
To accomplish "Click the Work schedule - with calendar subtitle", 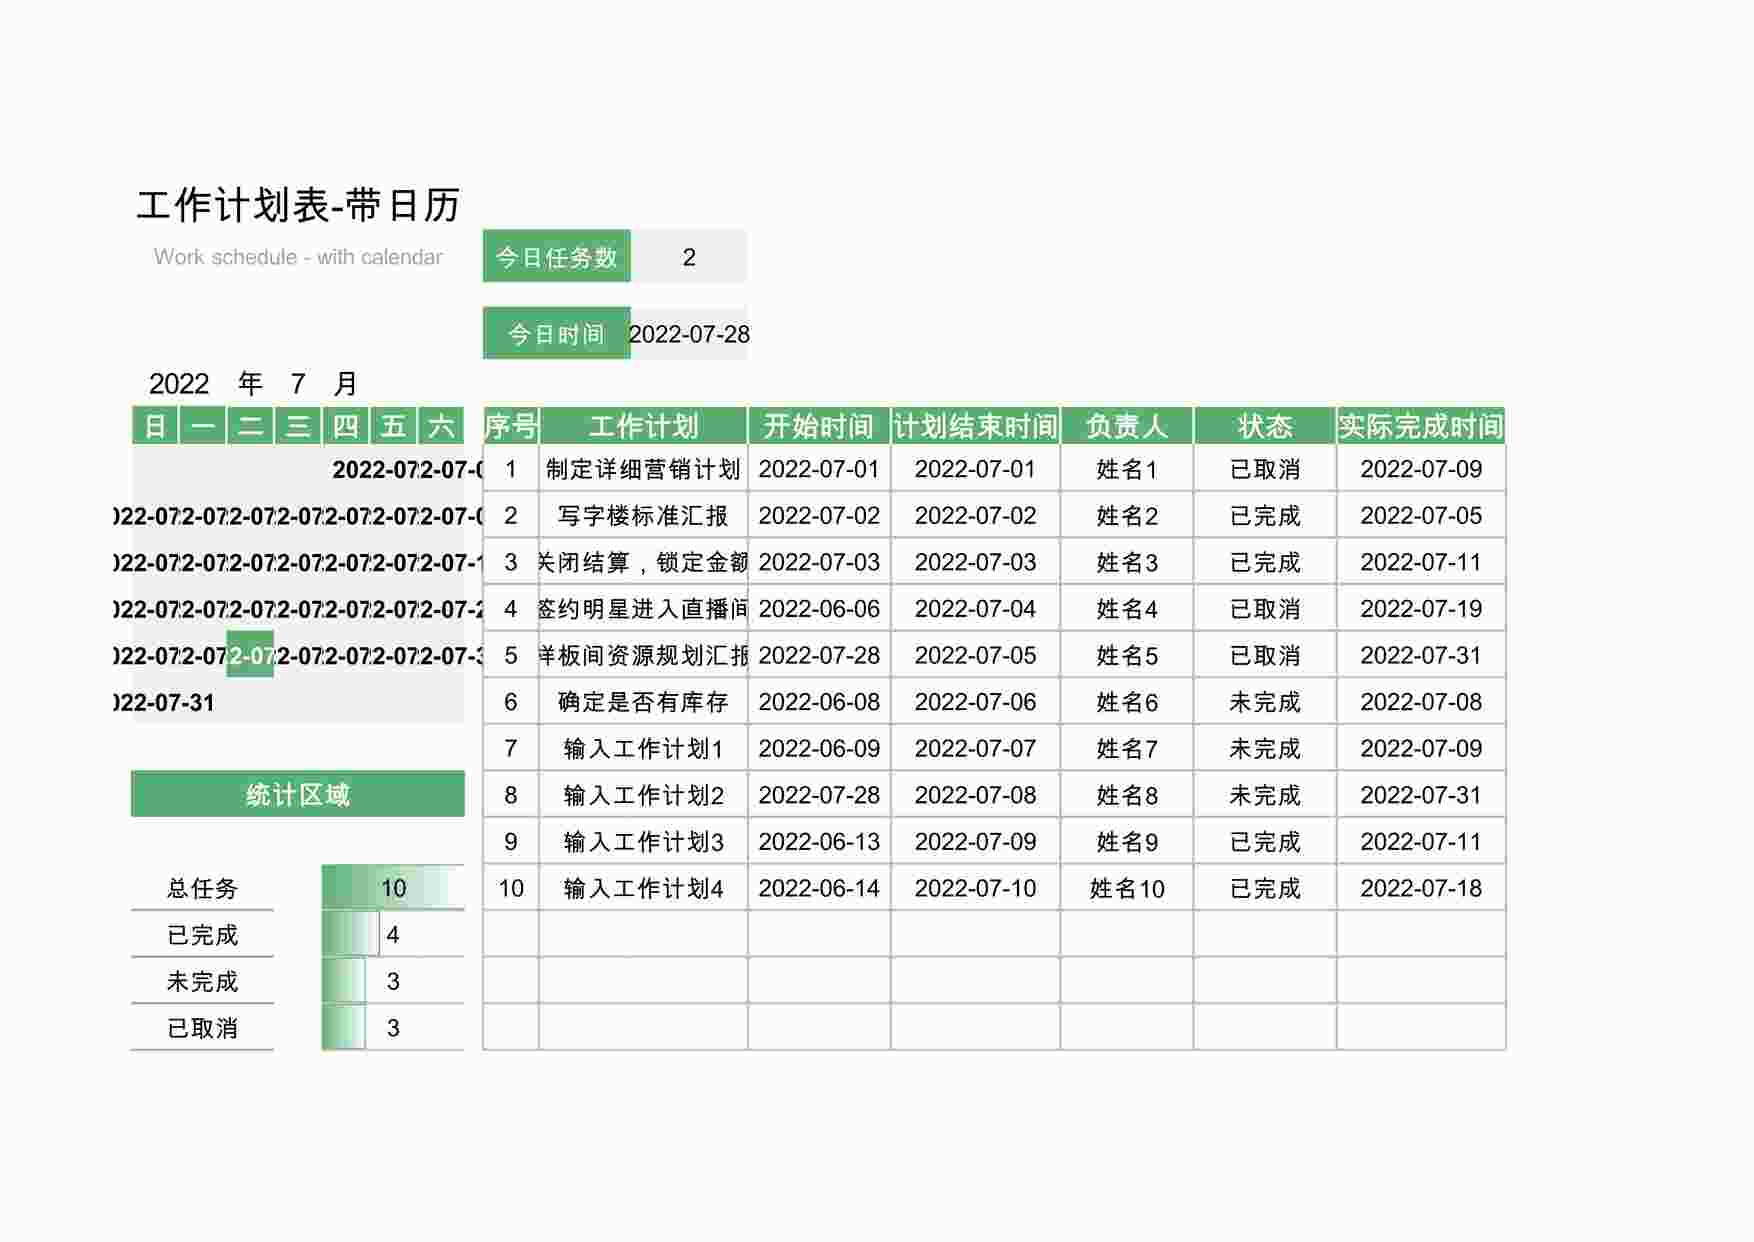I will pyautogui.click(x=298, y=257).
